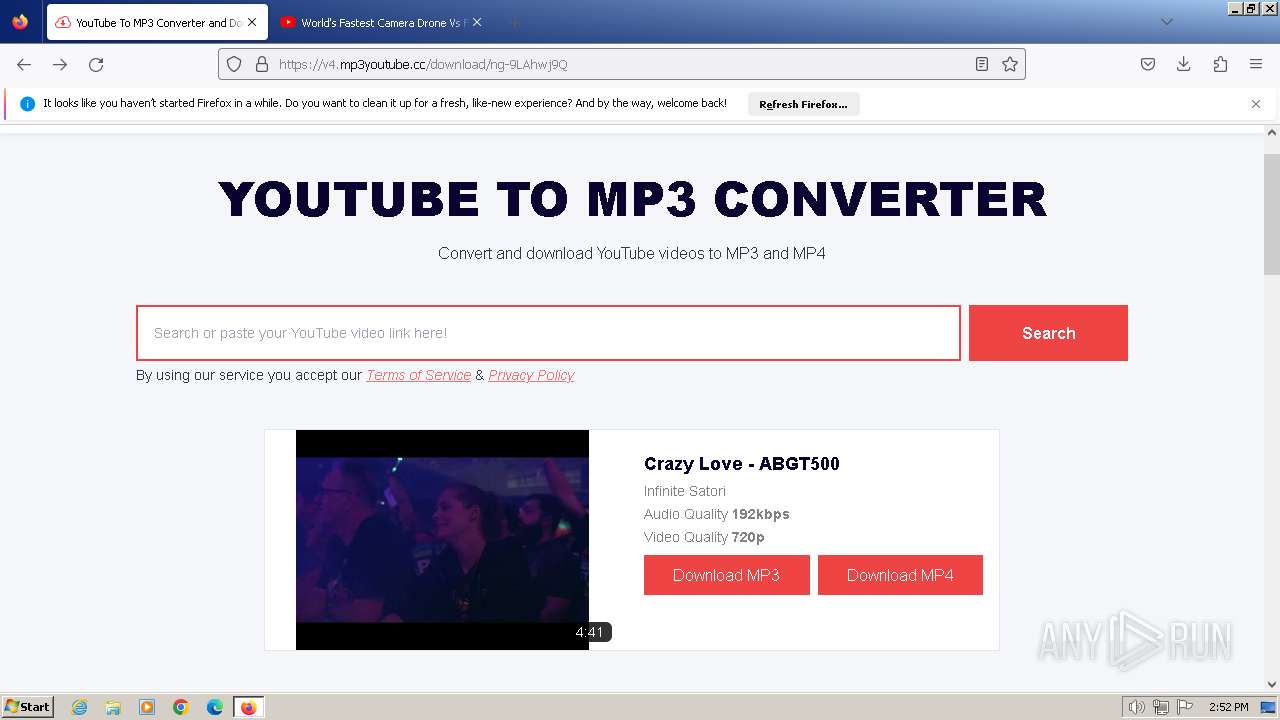Click Crazy Love - ABGT500 title
Image resolution: width=1280 pixels, height=720 pixels.
[742, 464]
